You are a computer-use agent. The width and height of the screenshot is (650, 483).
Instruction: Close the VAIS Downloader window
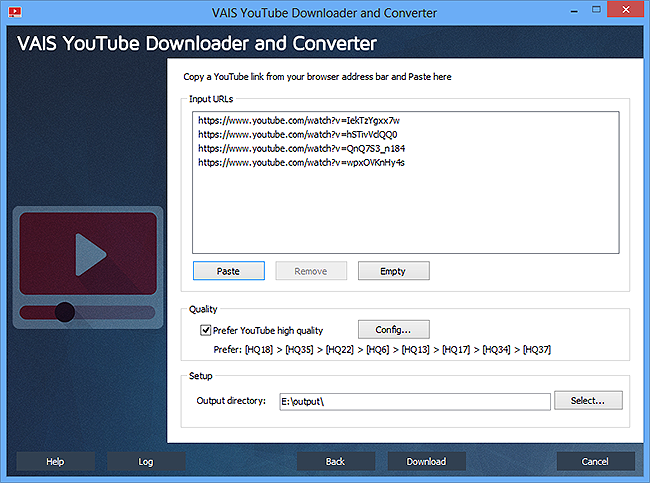click(x=626, y=9)
